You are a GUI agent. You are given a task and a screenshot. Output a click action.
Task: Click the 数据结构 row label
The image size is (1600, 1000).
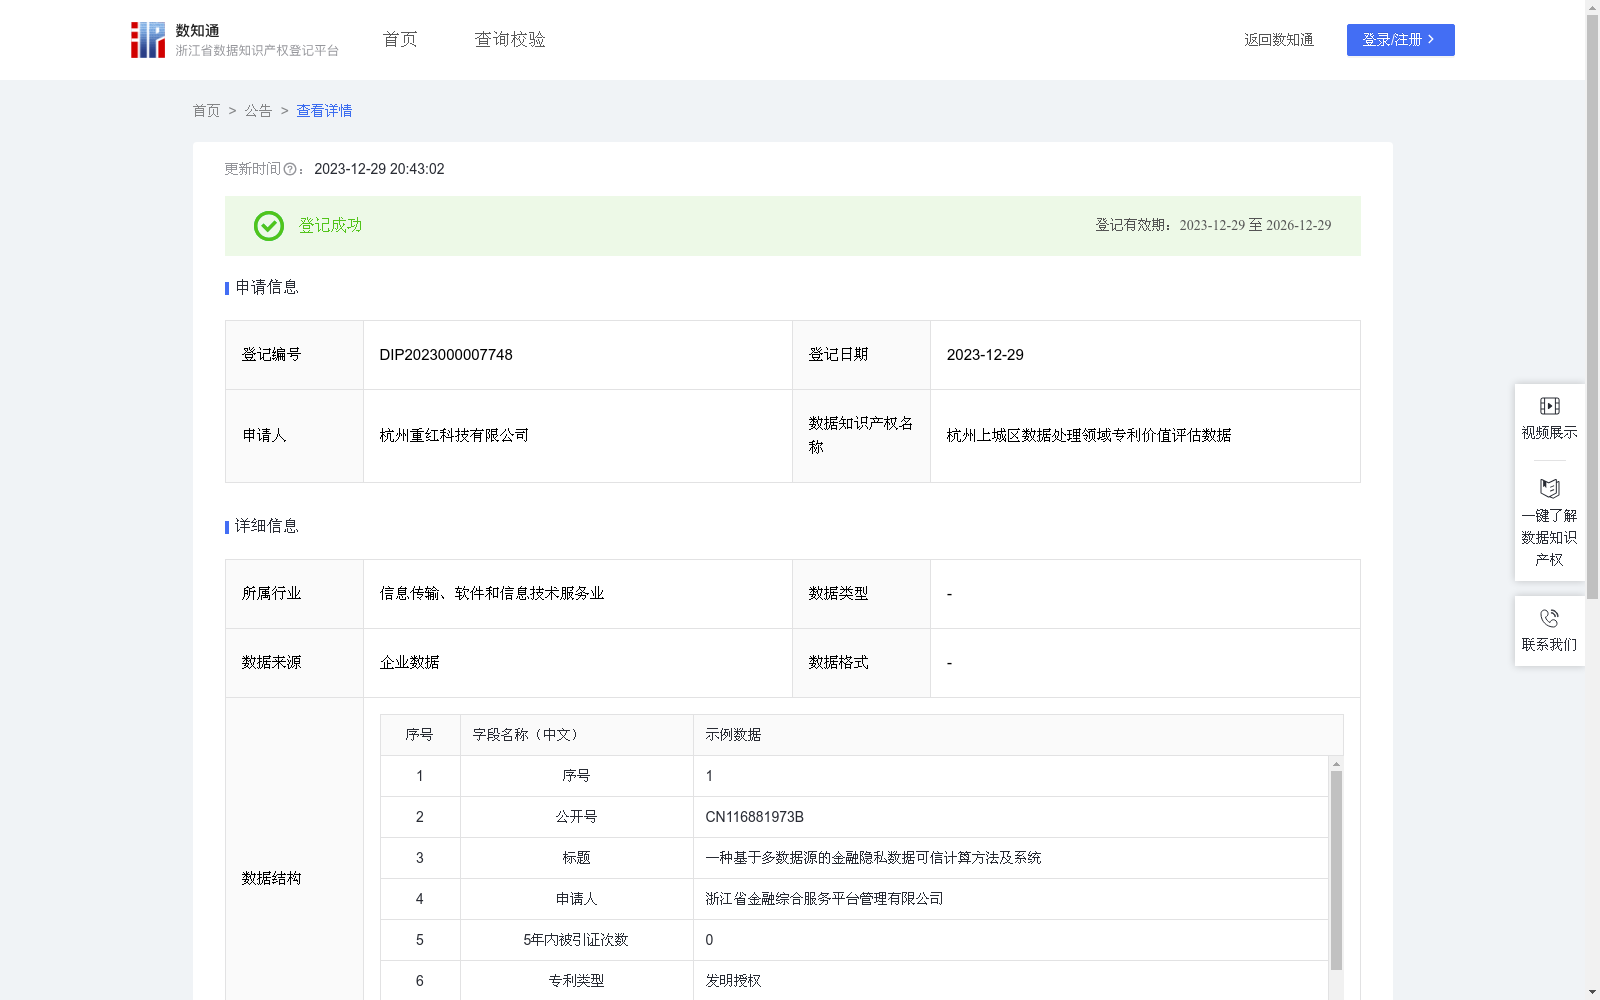click(x=271, y=879)
